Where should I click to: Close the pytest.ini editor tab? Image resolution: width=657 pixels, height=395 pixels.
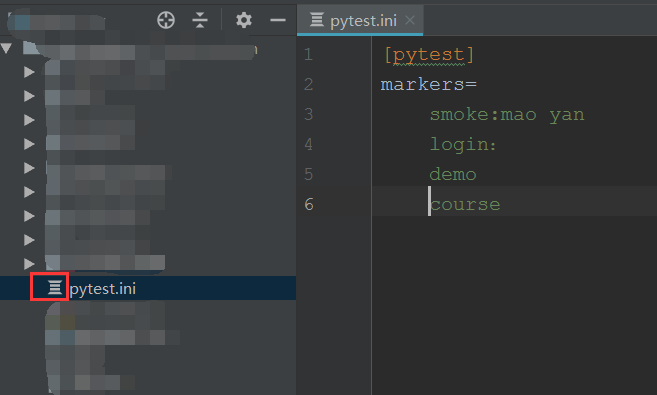pyautogui.click(x=410, y=20)
